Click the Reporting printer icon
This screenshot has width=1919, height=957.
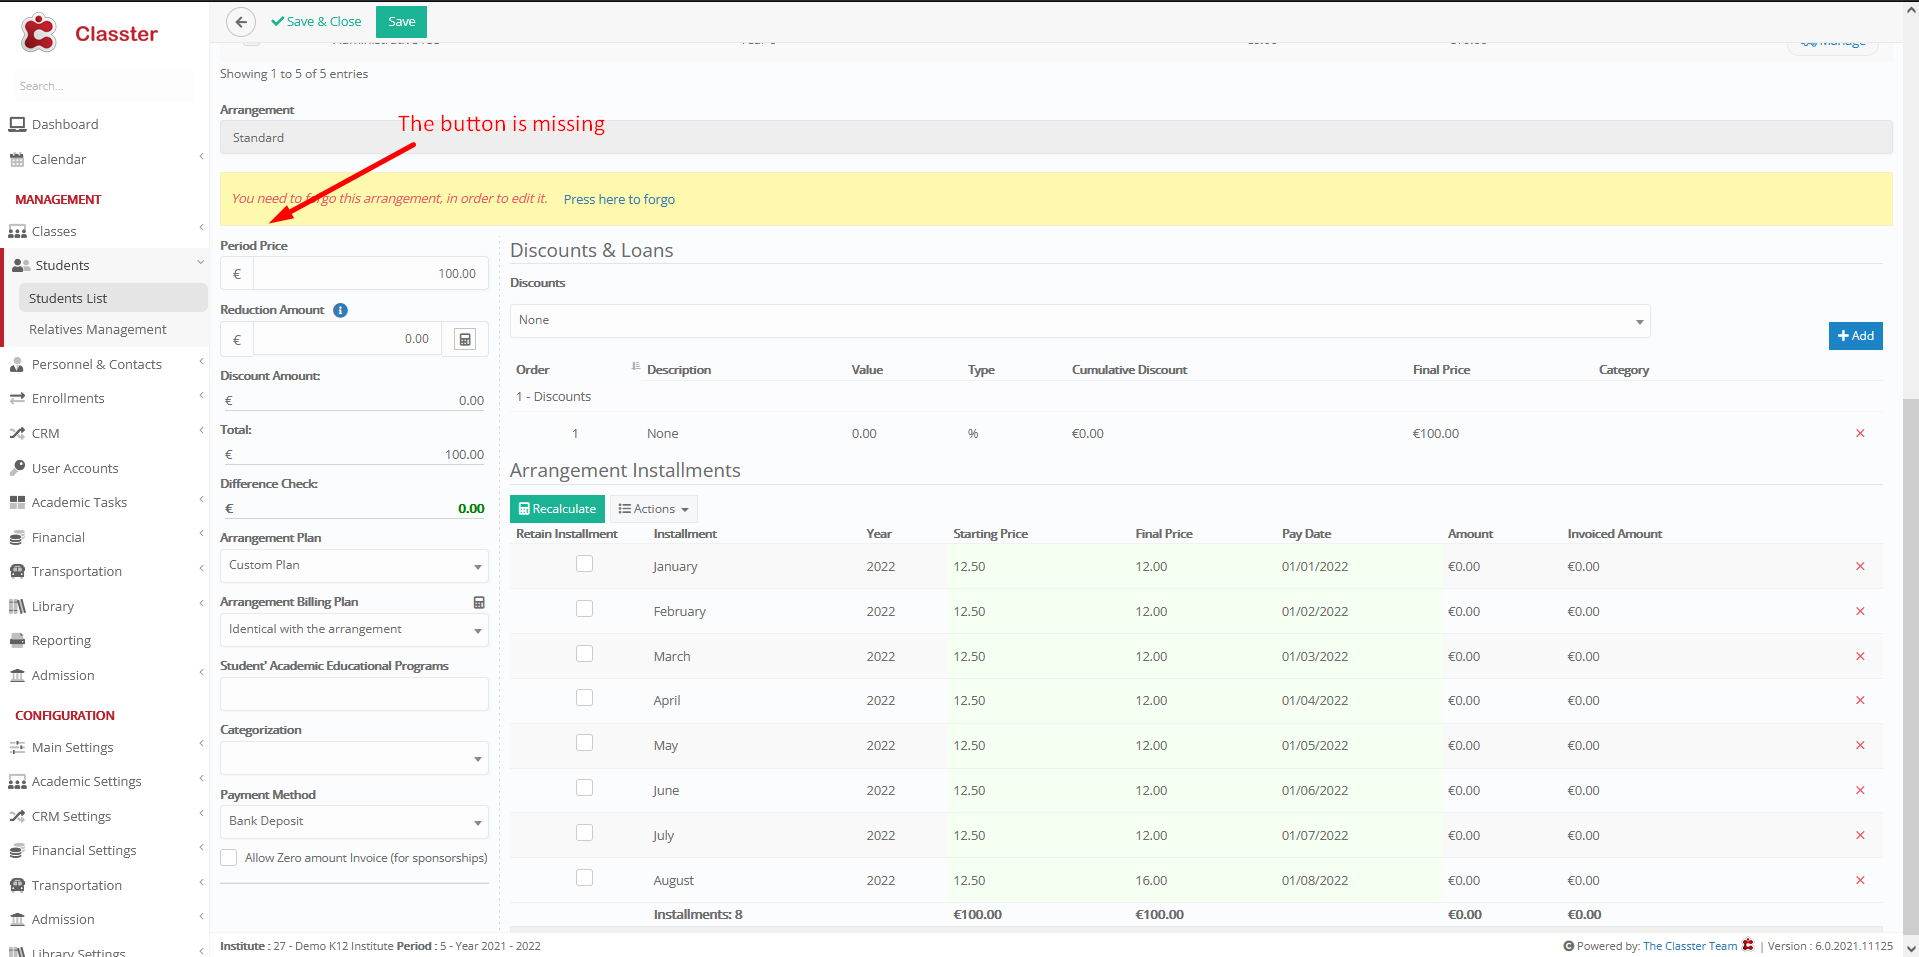tap(17, 640)
